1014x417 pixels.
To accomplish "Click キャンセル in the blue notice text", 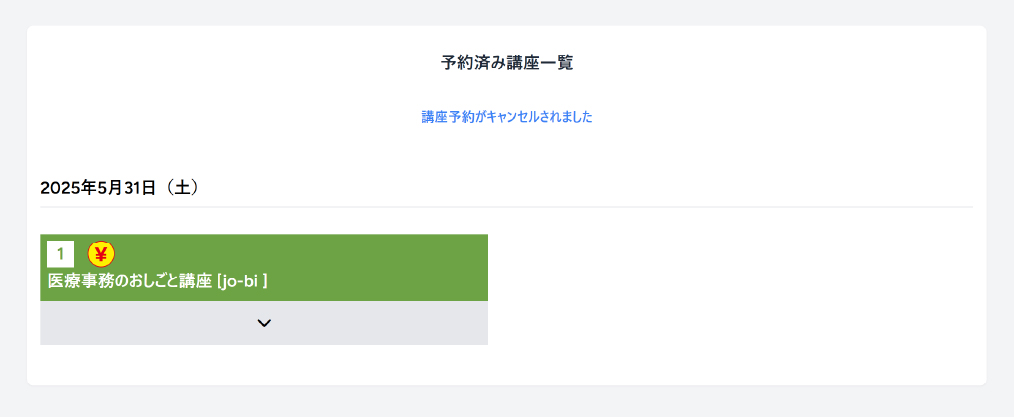I will (512, 117).
